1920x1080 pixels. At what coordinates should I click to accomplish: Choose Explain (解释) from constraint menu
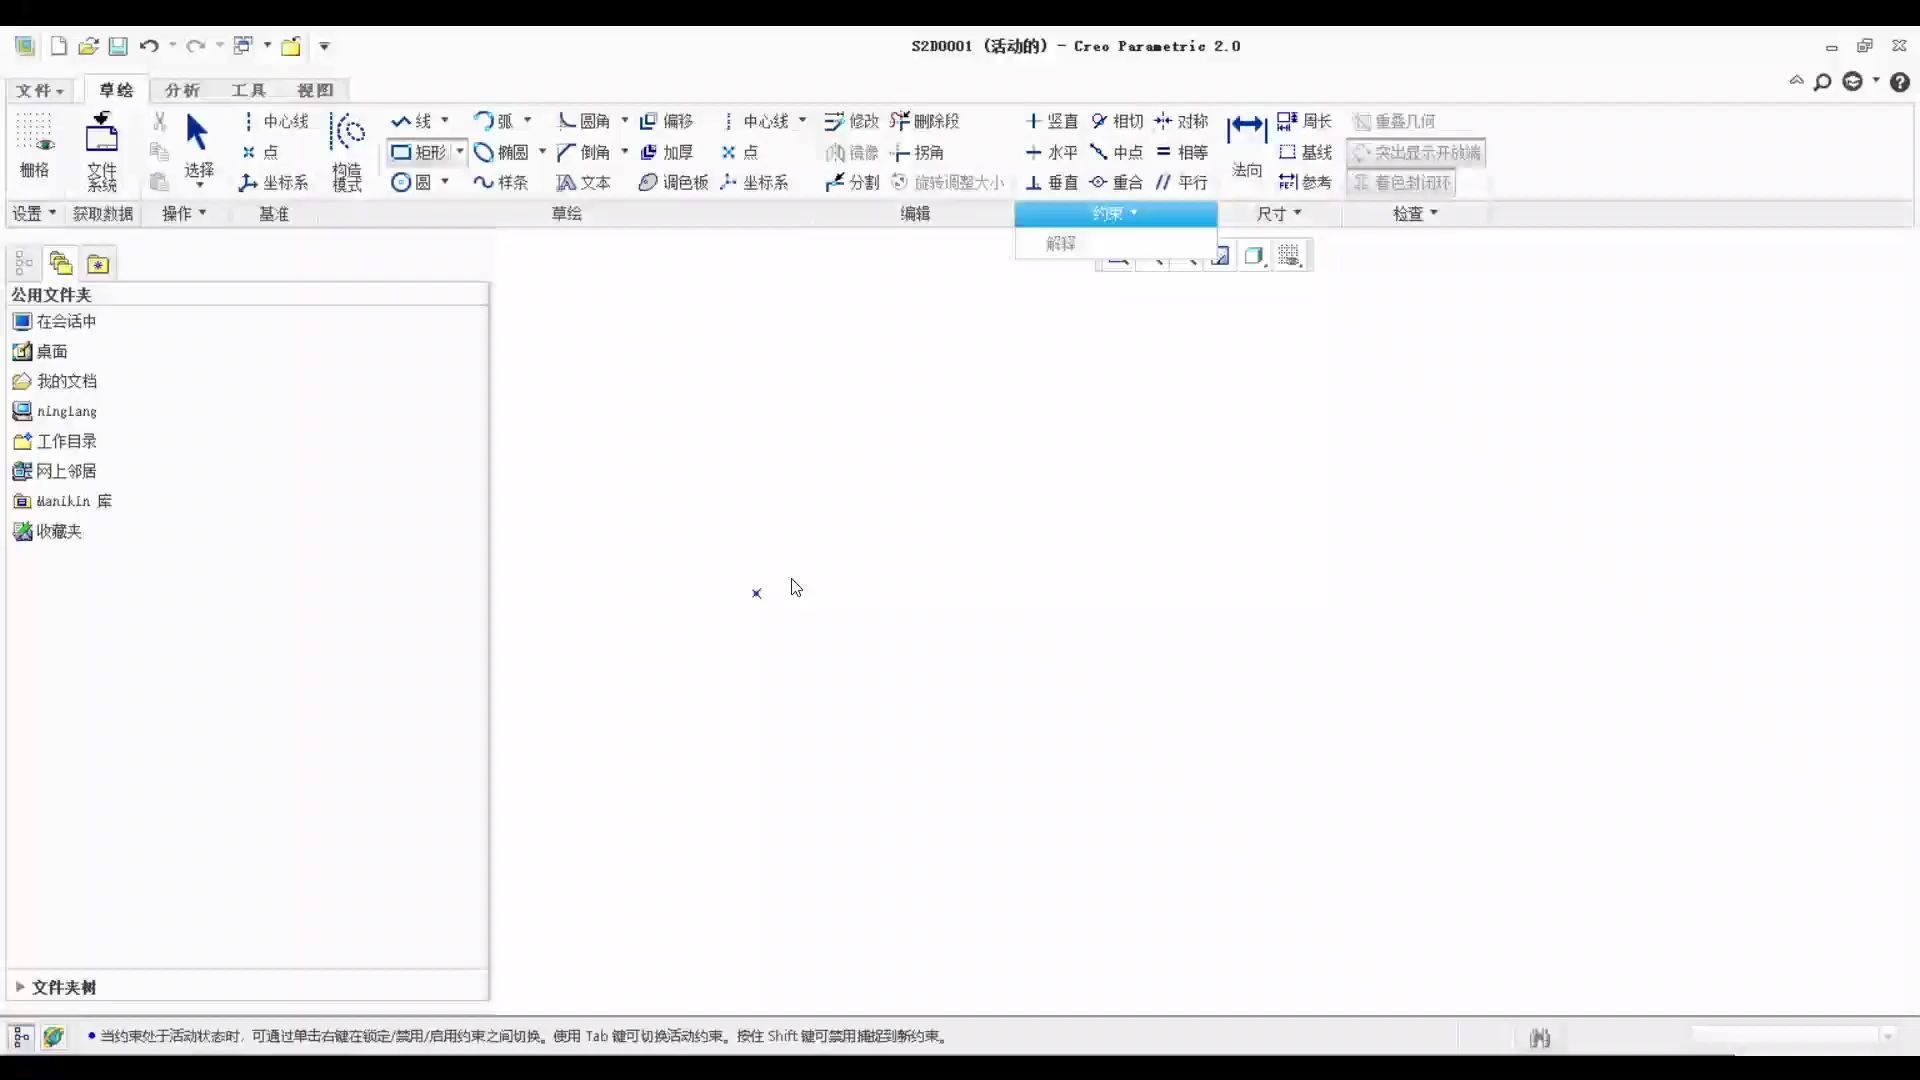click(1061, 243)
